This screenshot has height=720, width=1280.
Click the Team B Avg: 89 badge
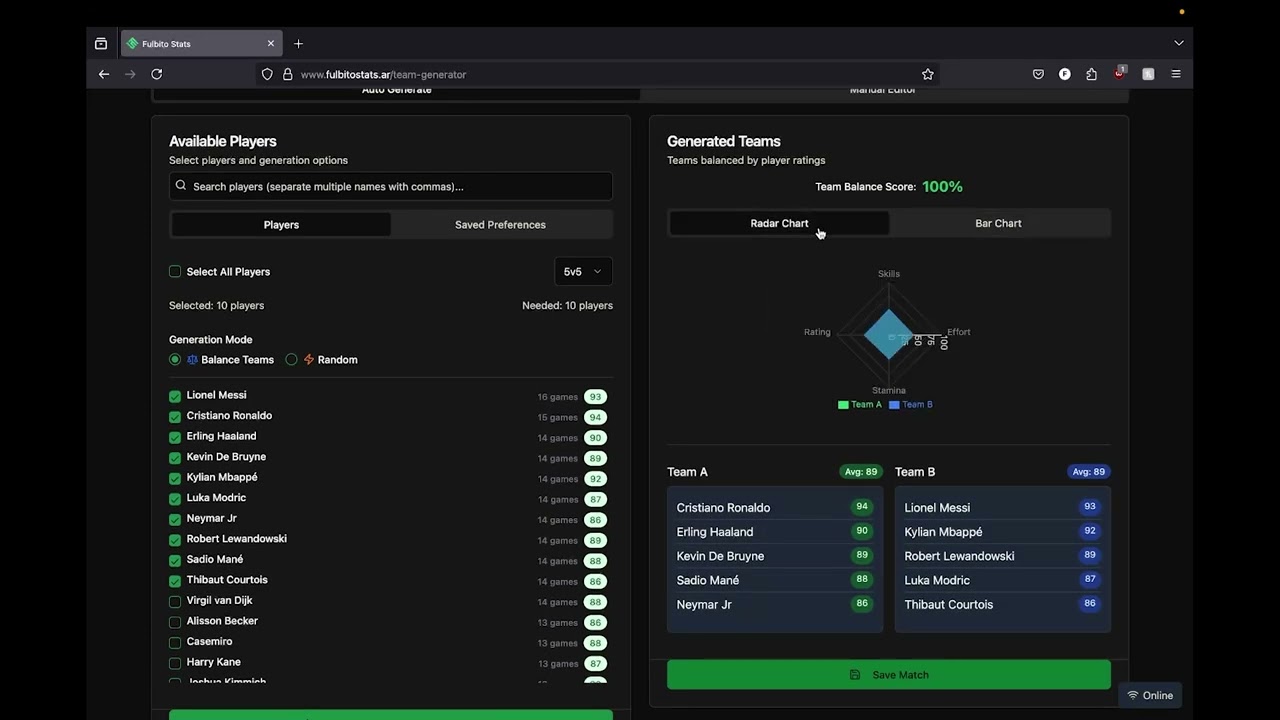click(1089, 472)
